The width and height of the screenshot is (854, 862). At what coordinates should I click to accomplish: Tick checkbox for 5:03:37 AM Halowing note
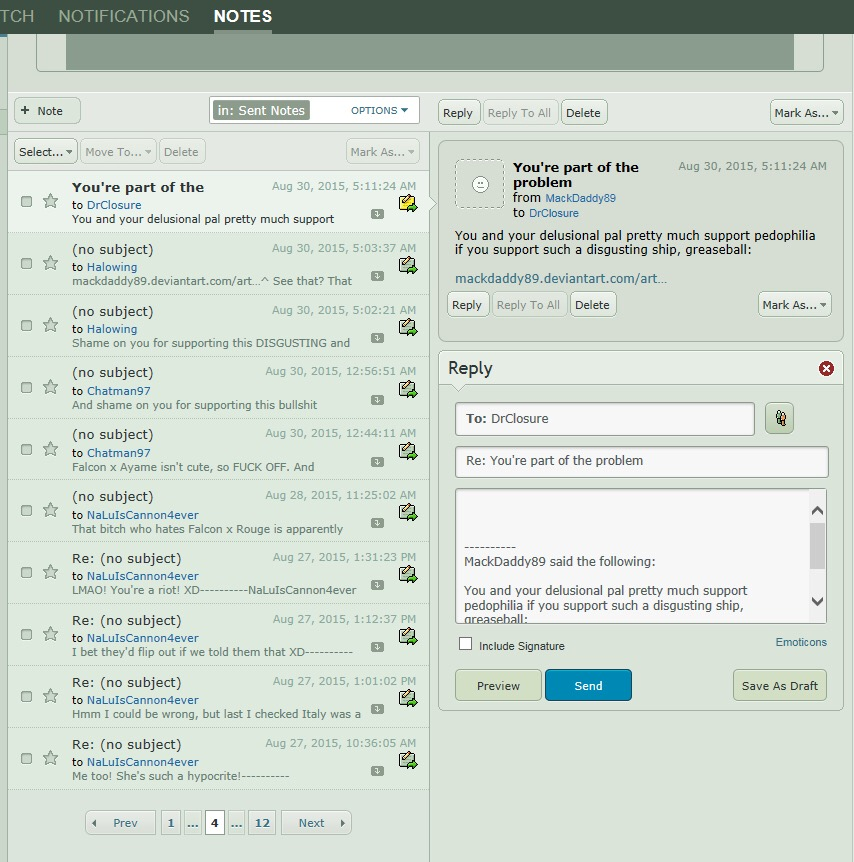coord(26,264)
